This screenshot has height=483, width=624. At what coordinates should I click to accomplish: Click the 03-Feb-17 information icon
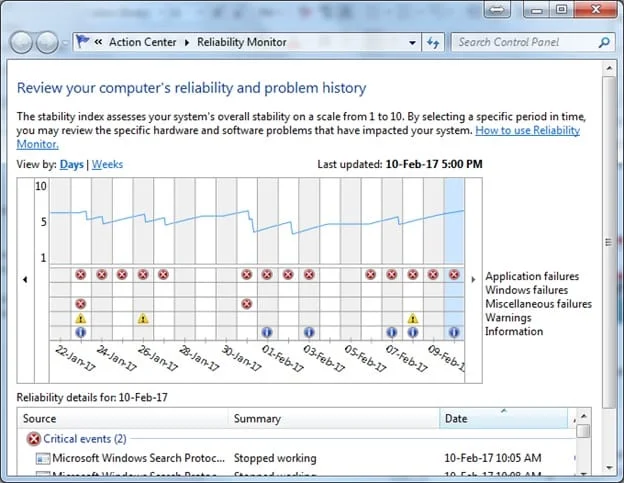click(309, 332)
